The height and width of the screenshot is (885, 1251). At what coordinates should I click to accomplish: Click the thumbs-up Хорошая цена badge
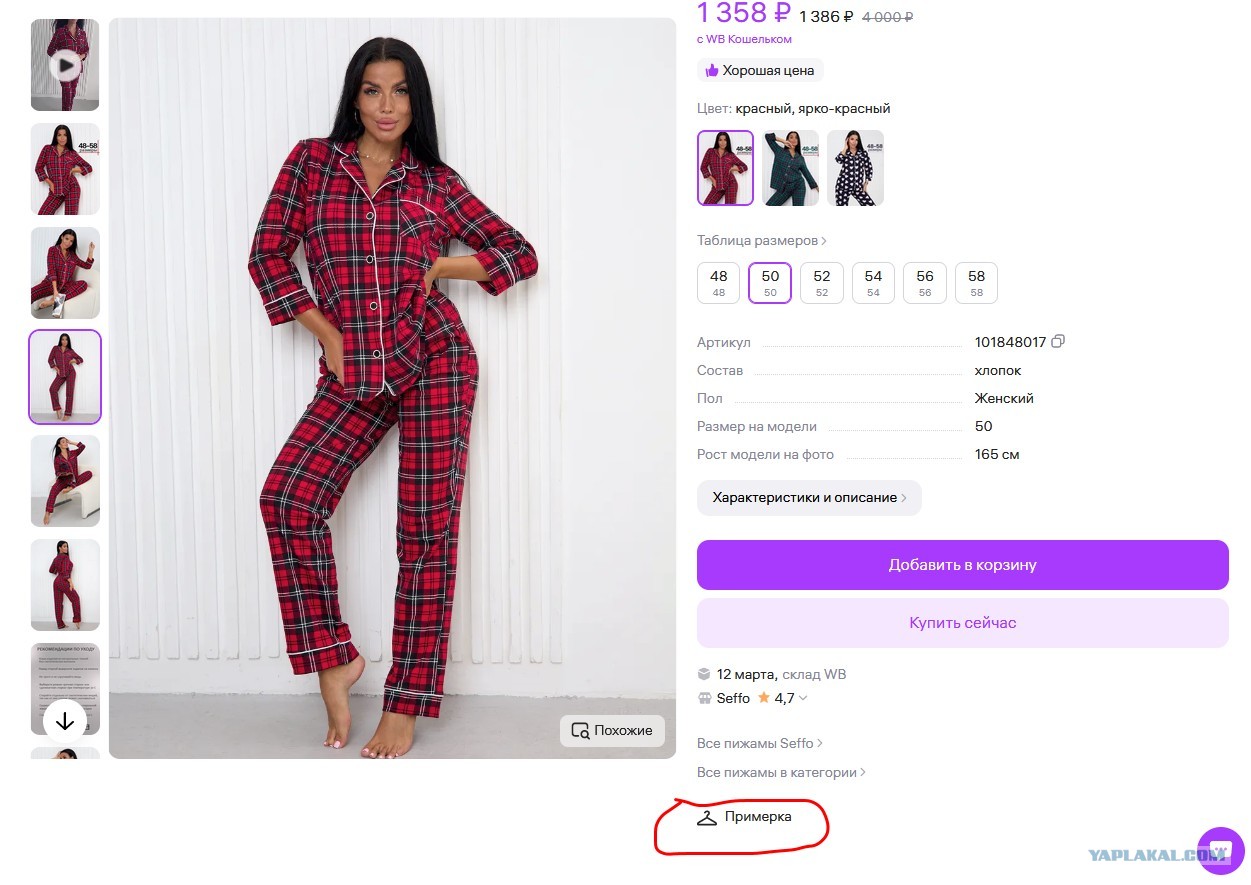(760, 70)
